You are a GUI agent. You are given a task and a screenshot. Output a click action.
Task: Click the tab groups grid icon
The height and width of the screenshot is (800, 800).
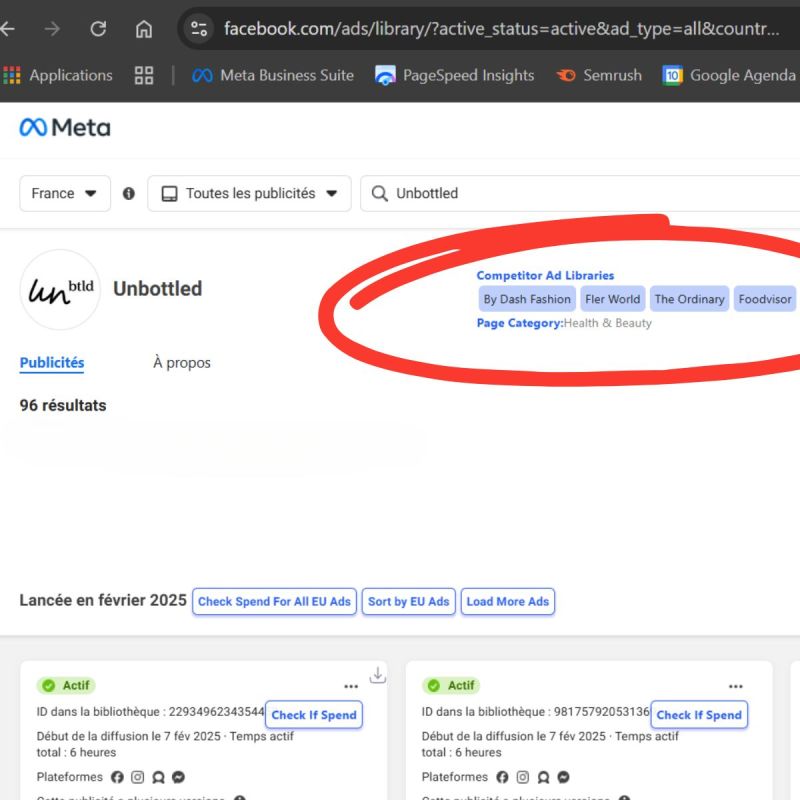coord(144,76)
